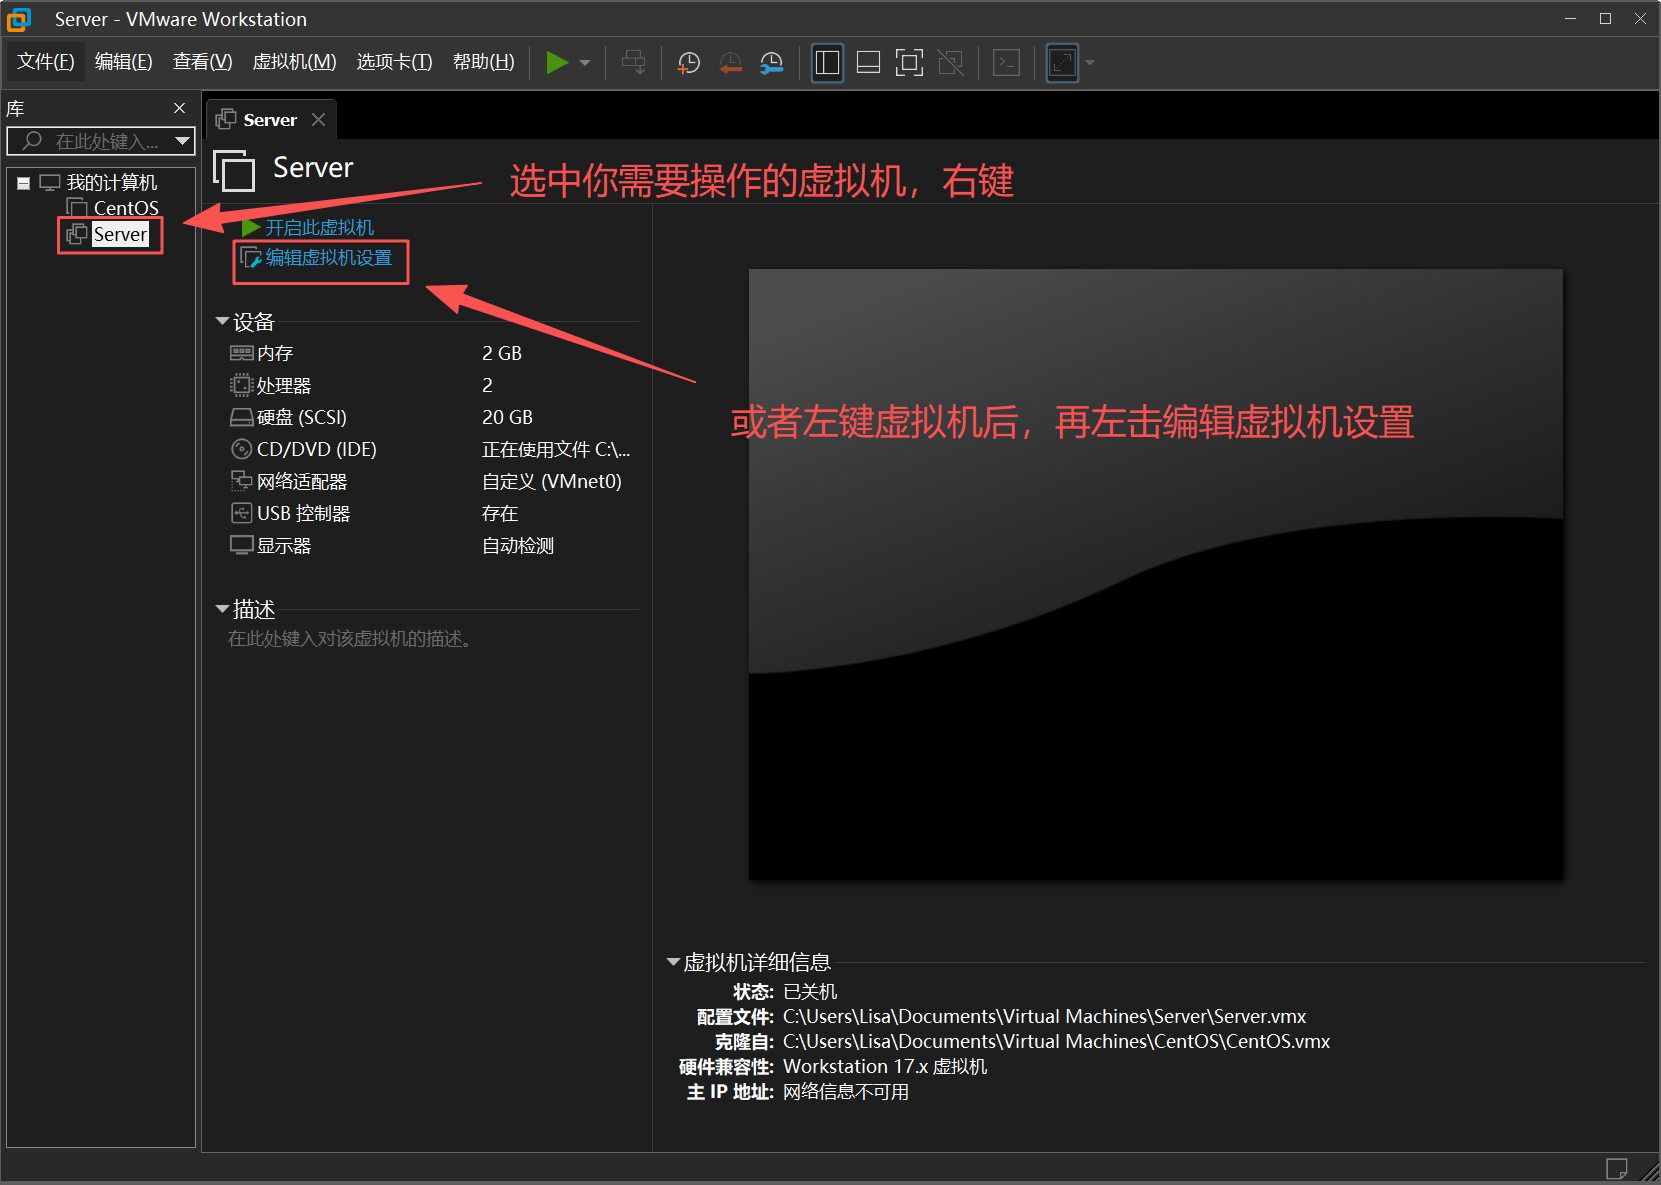Collapse the 设备 section

coord(222,321)
